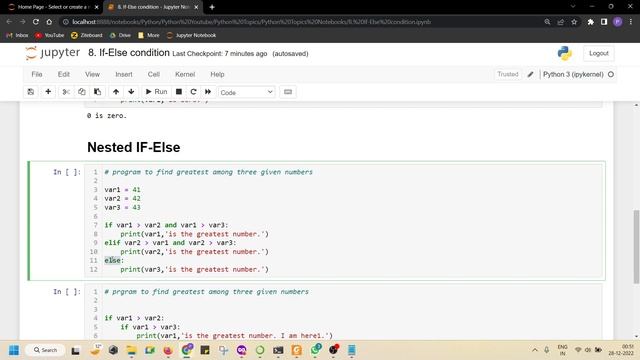Bookmark this page star icon
The image size is (640, 360).
[574, 22]
